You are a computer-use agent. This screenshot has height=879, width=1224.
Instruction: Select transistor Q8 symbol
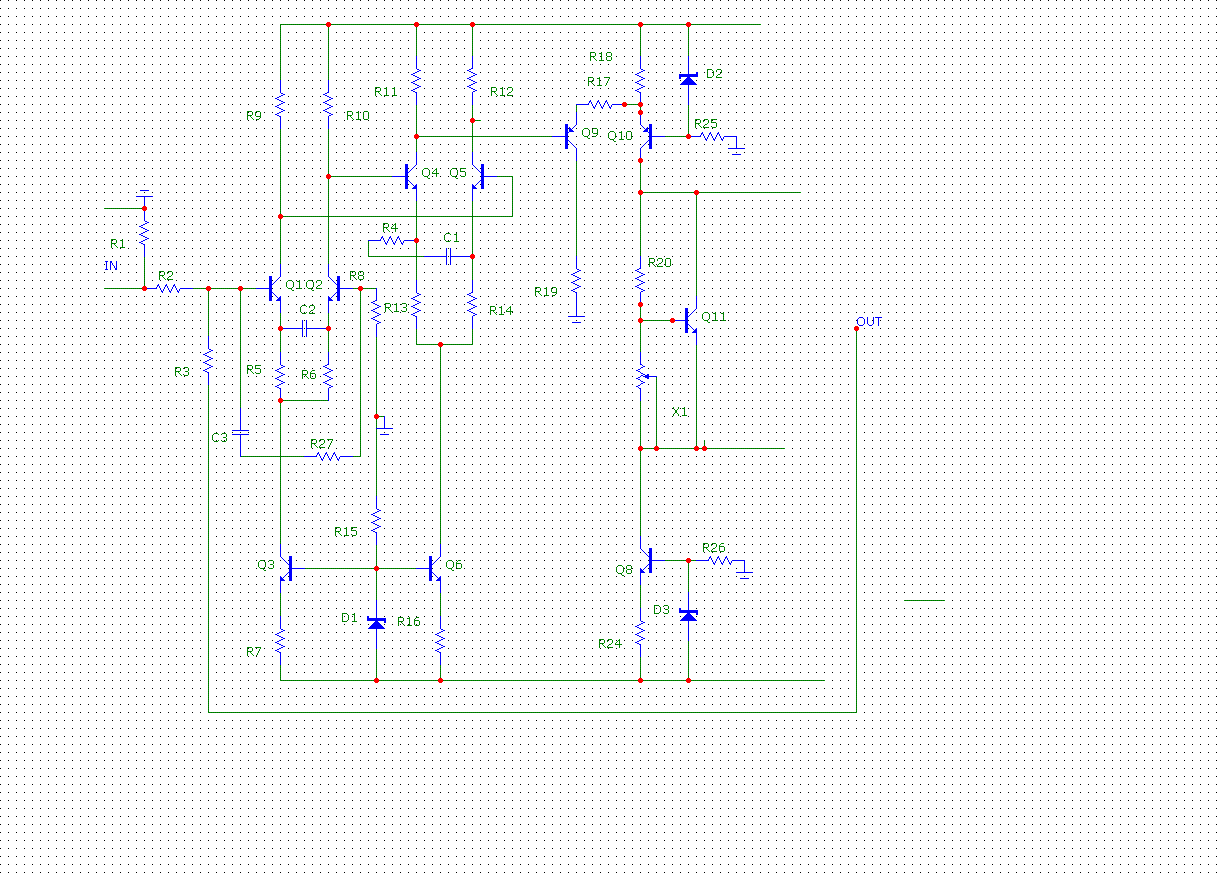coord(646,560)
